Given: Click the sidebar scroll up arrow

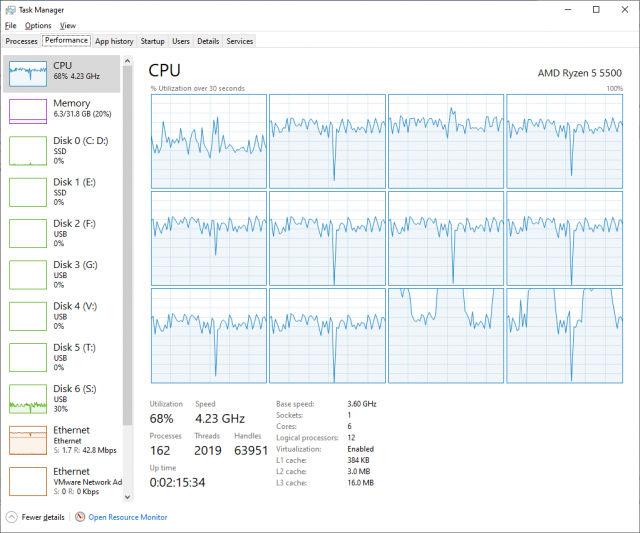Looking at the screenshot, I should coord(127,61).
